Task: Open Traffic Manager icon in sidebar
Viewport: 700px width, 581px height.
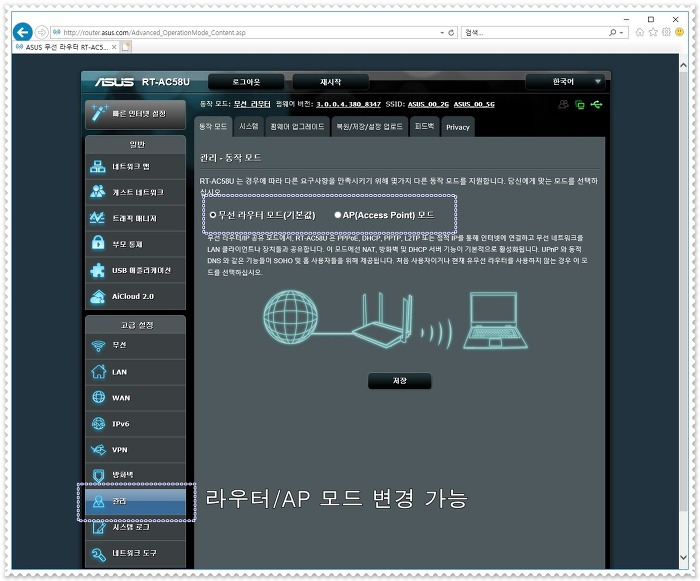Action: [x=98, y=218]
